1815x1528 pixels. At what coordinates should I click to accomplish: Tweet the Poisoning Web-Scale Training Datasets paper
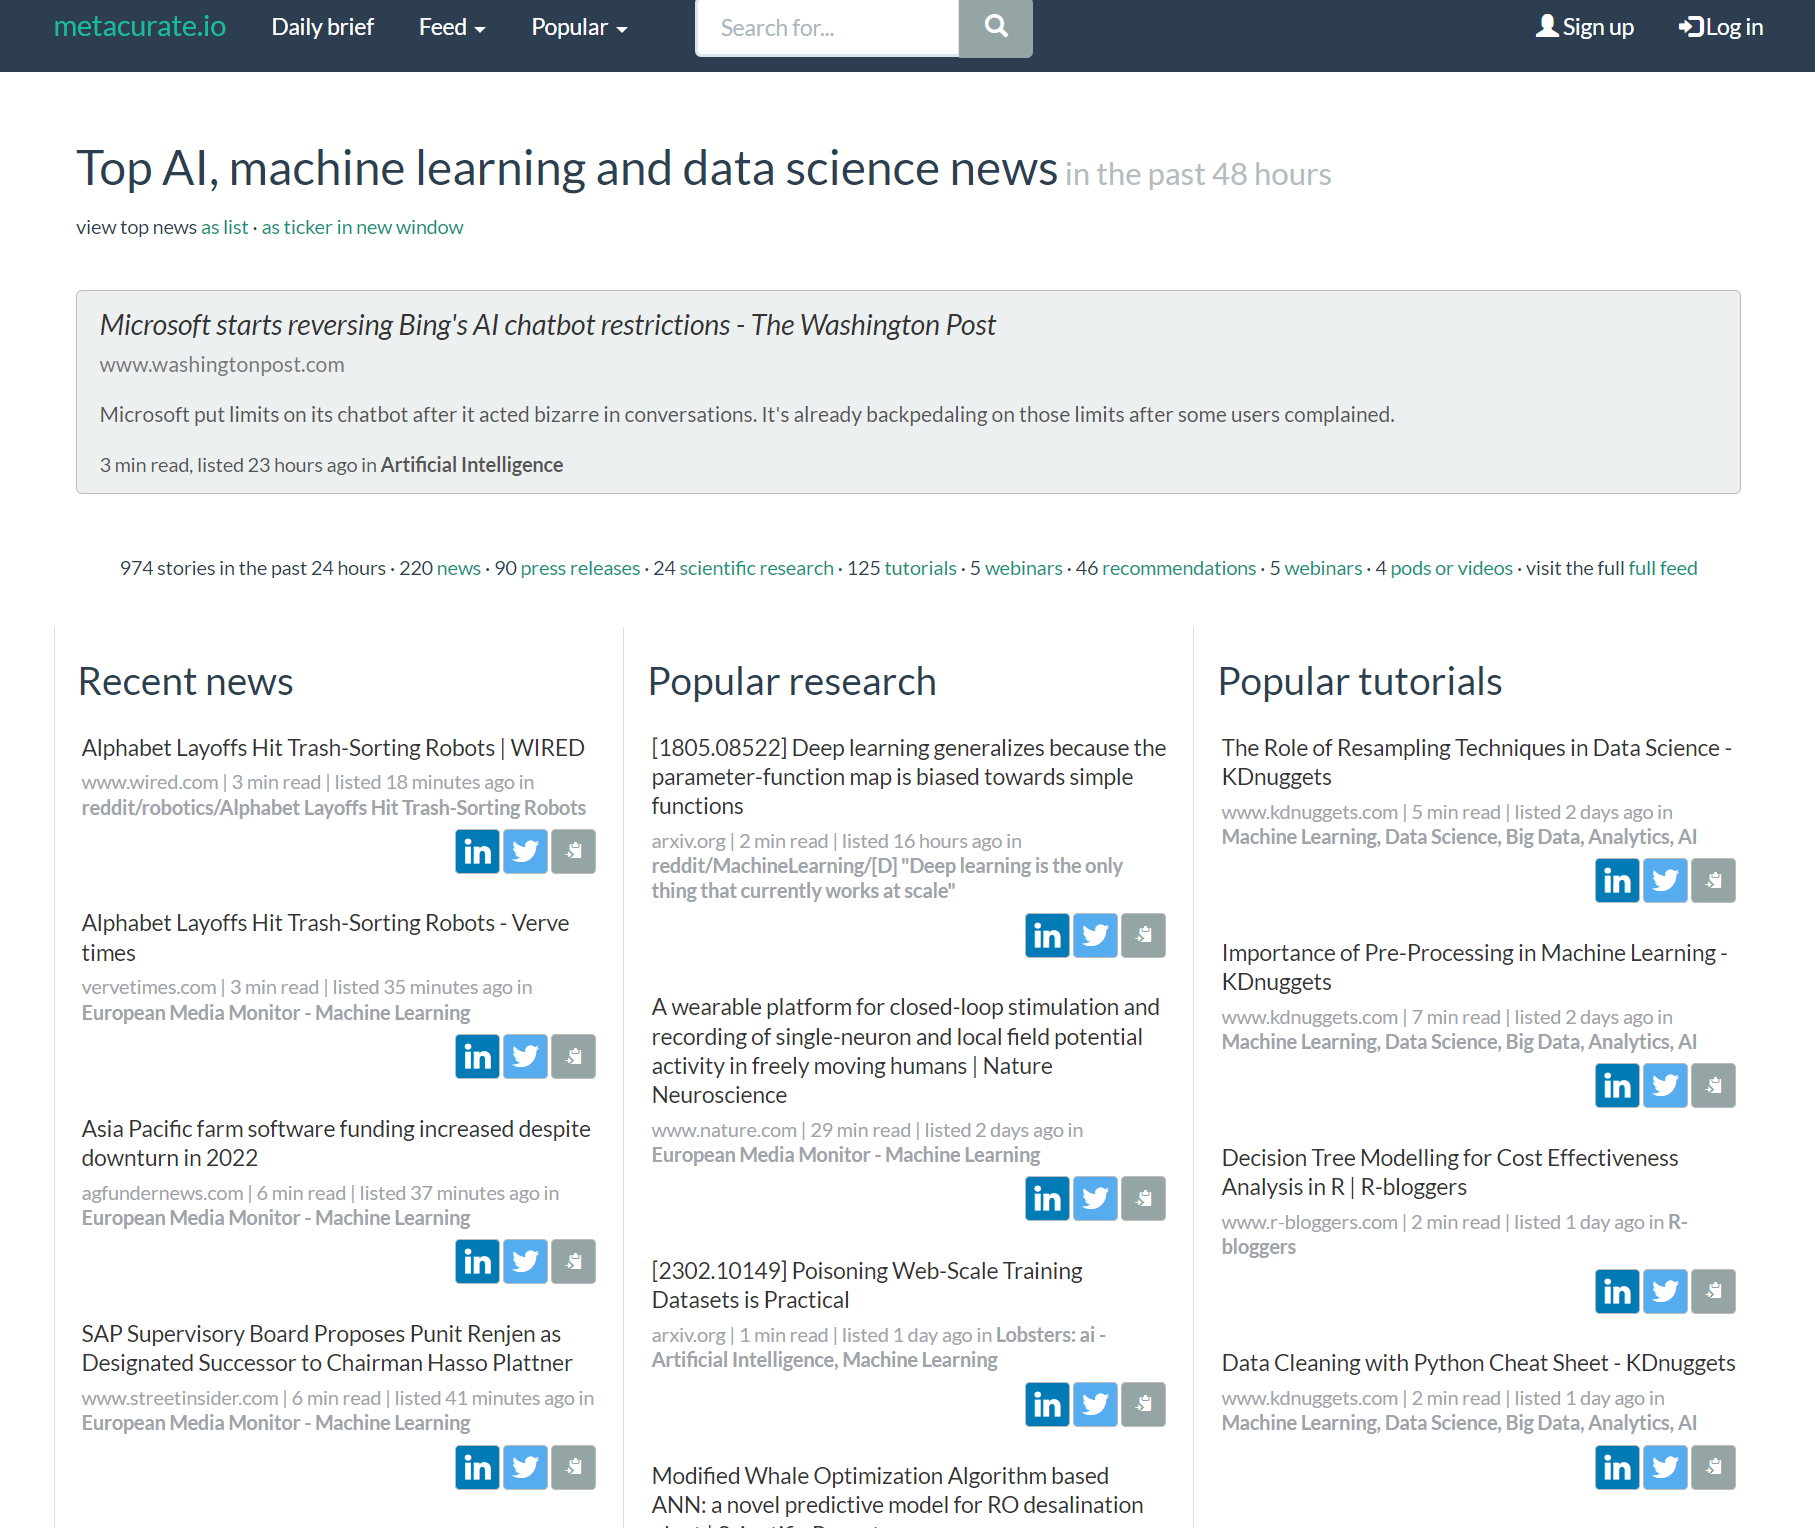1095,1404
